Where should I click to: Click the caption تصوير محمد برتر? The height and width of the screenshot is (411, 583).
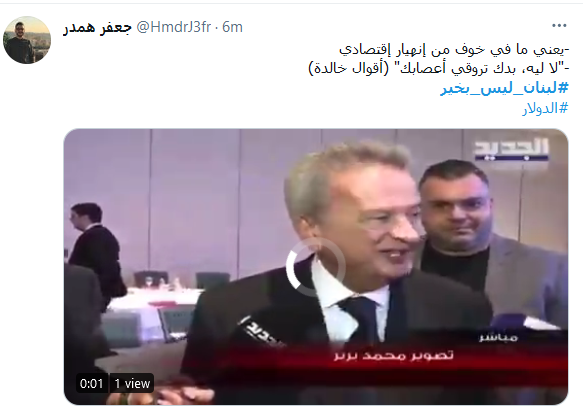tap(394, 355)
